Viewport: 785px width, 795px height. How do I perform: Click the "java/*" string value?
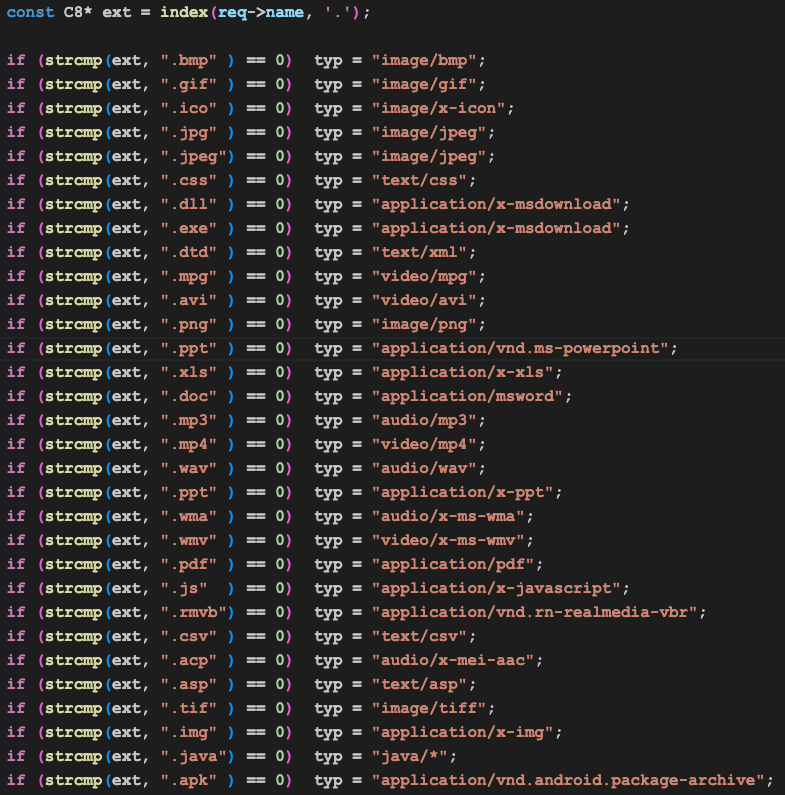point(410,756)
